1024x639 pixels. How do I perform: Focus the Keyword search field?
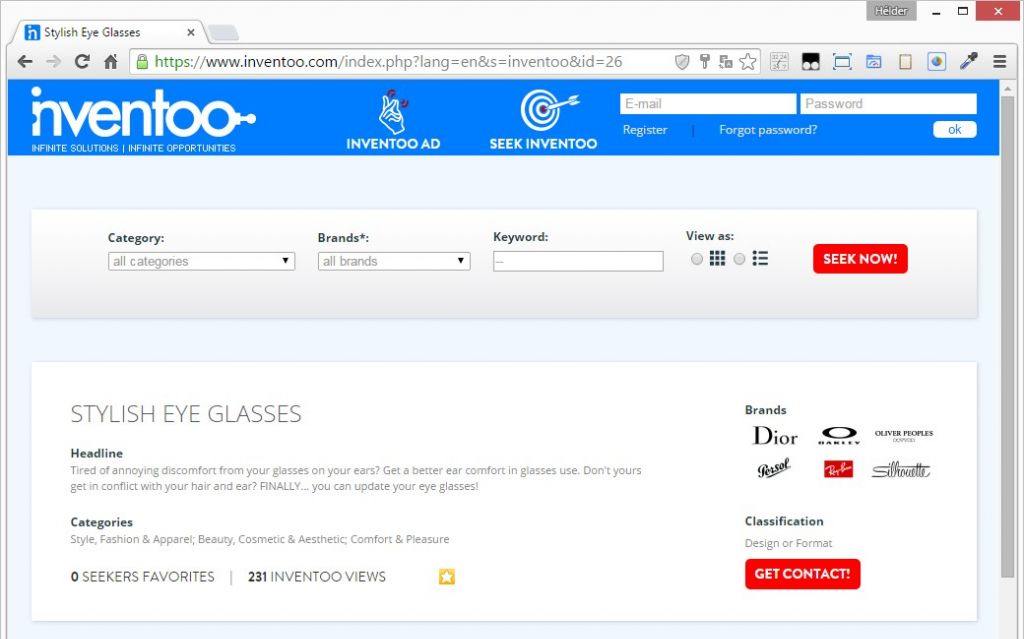[x=578, y=261]
